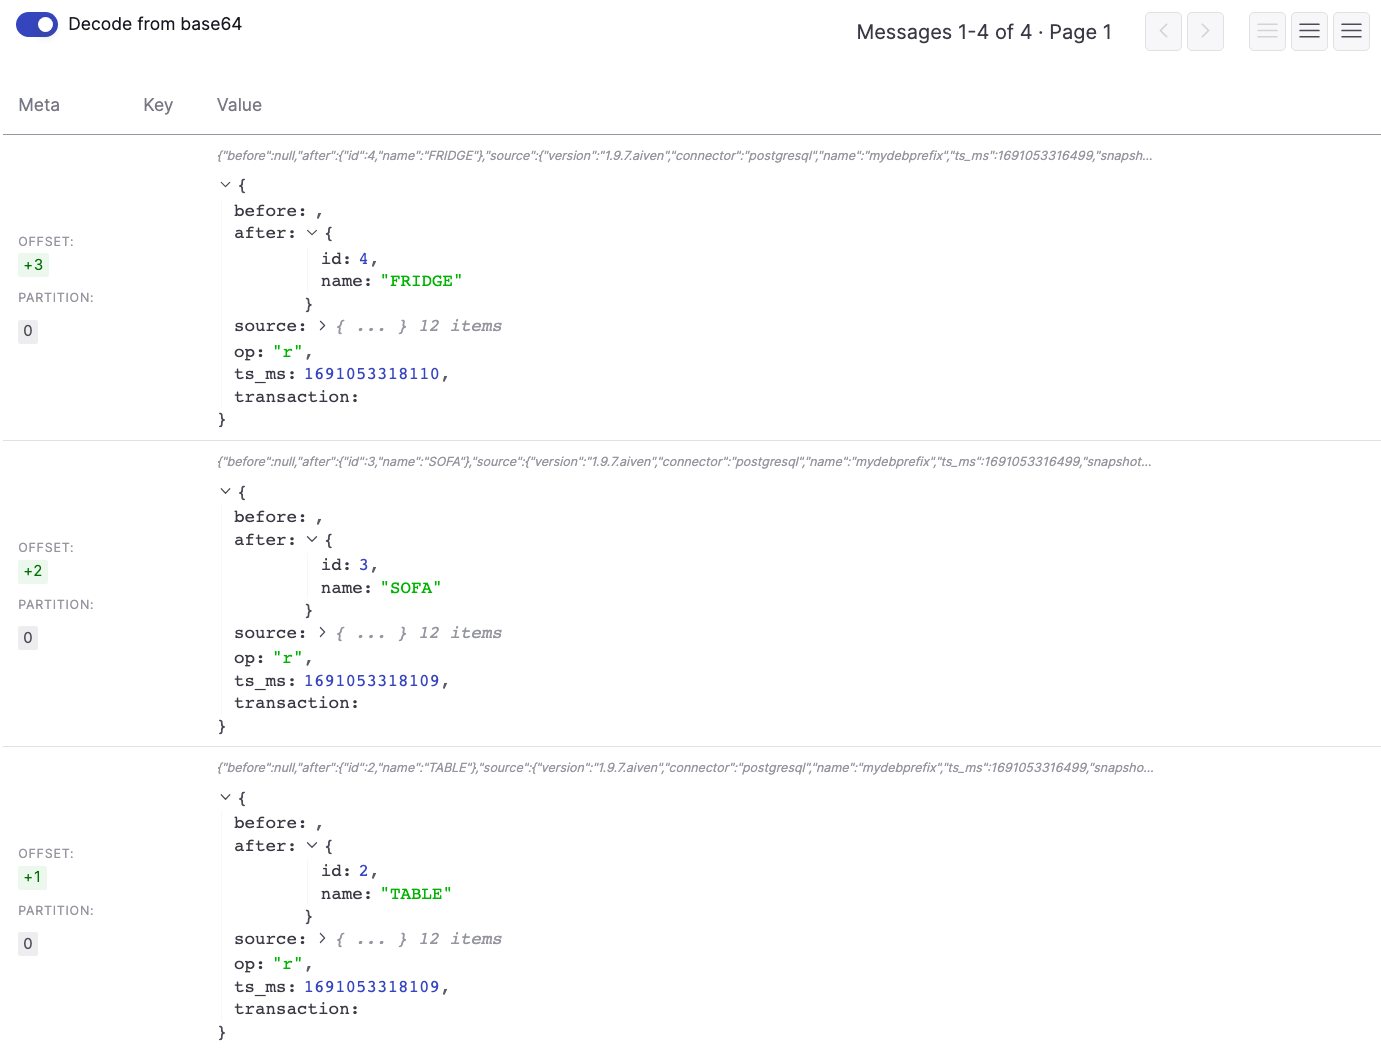
Task: Disable the Decode from base64 toggle
Action: coord(37,24)
